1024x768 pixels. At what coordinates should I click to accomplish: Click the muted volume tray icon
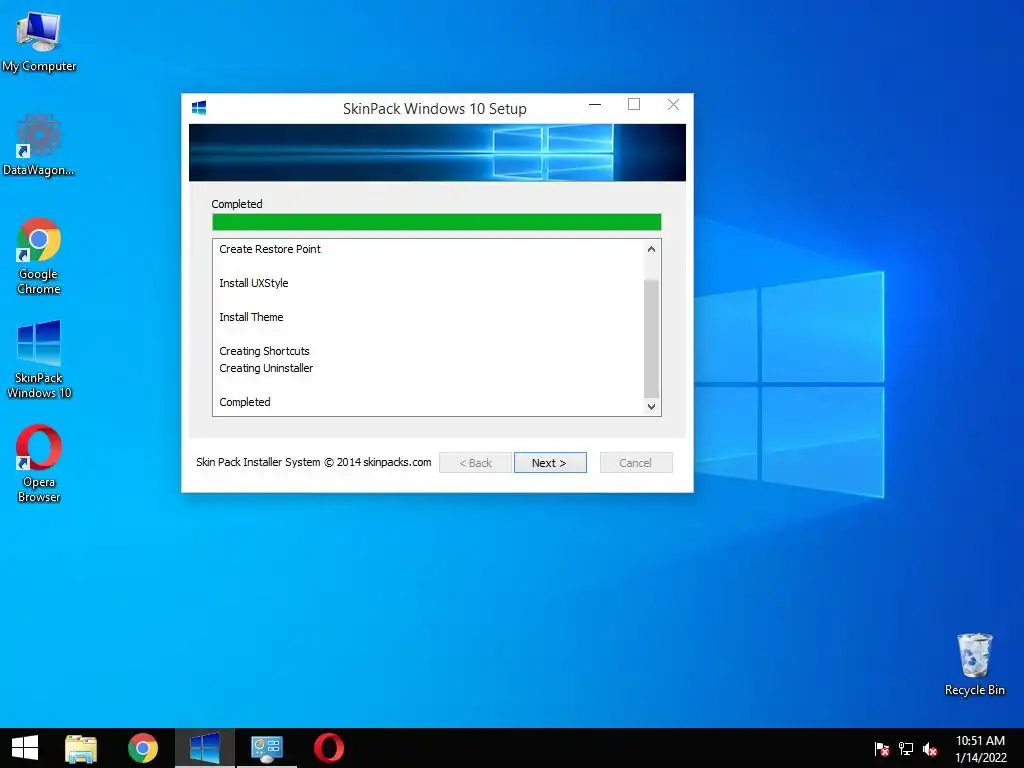pos(930,749)
